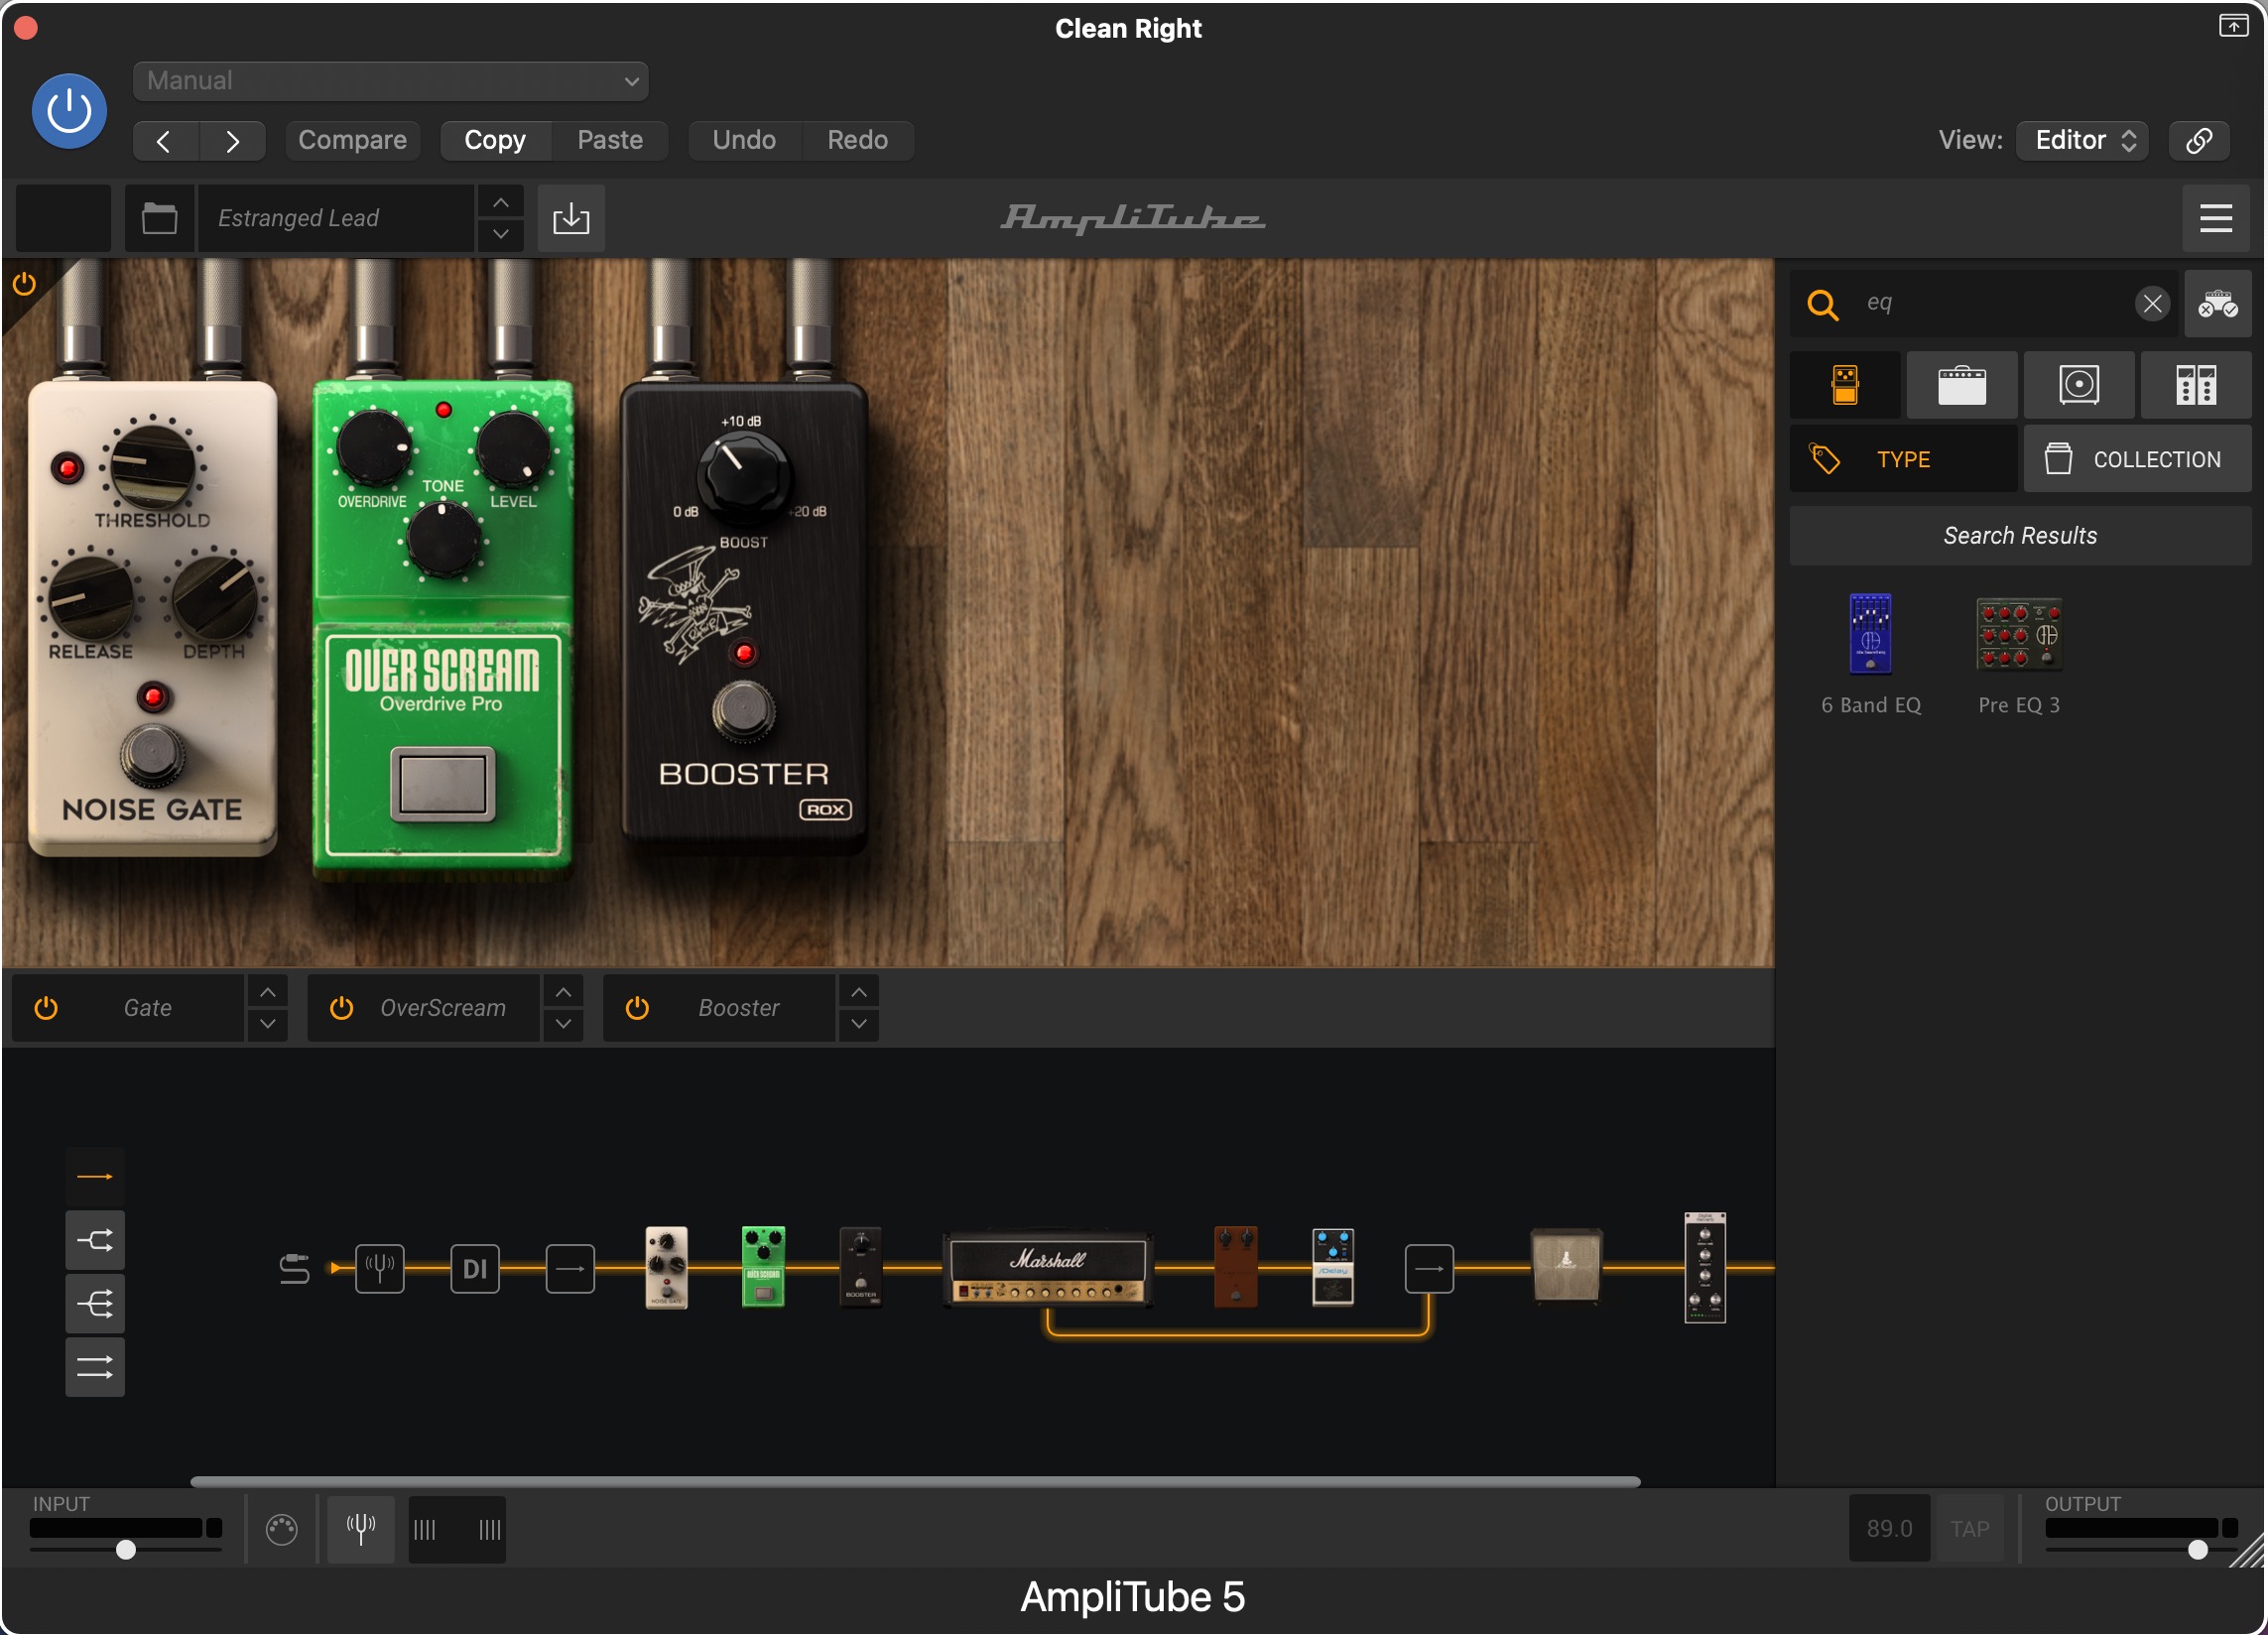Click the input cable icon in chain
Viewport: 2268px width, 1635px height.
(294, 1269)
